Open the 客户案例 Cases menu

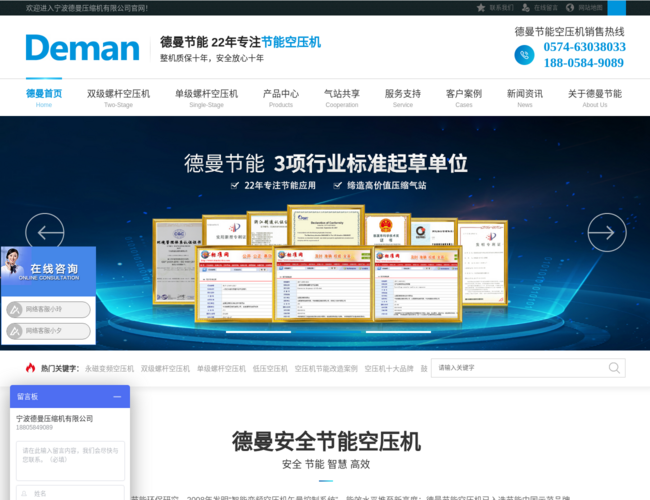coord(464,98)
